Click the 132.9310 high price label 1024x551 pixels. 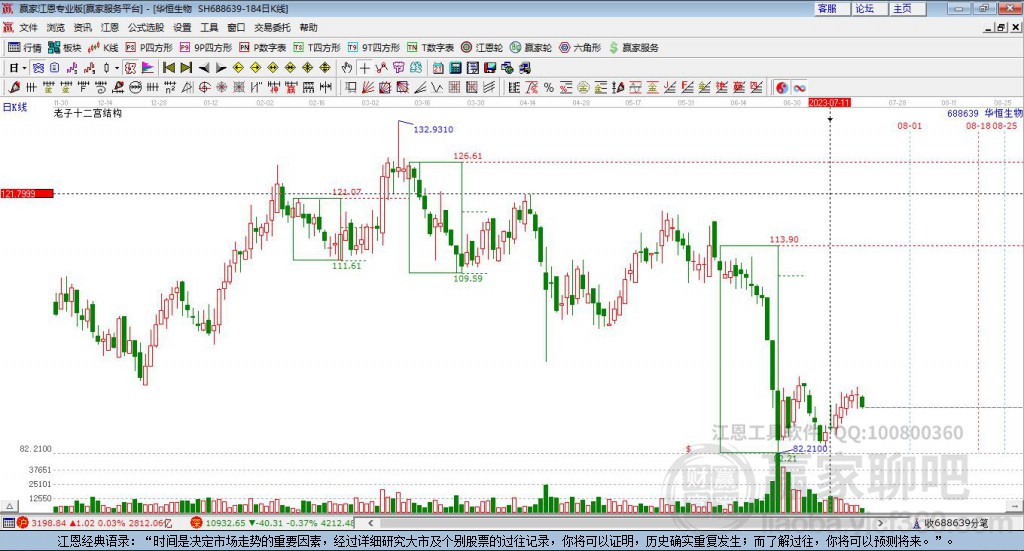[x=433, y=129]
